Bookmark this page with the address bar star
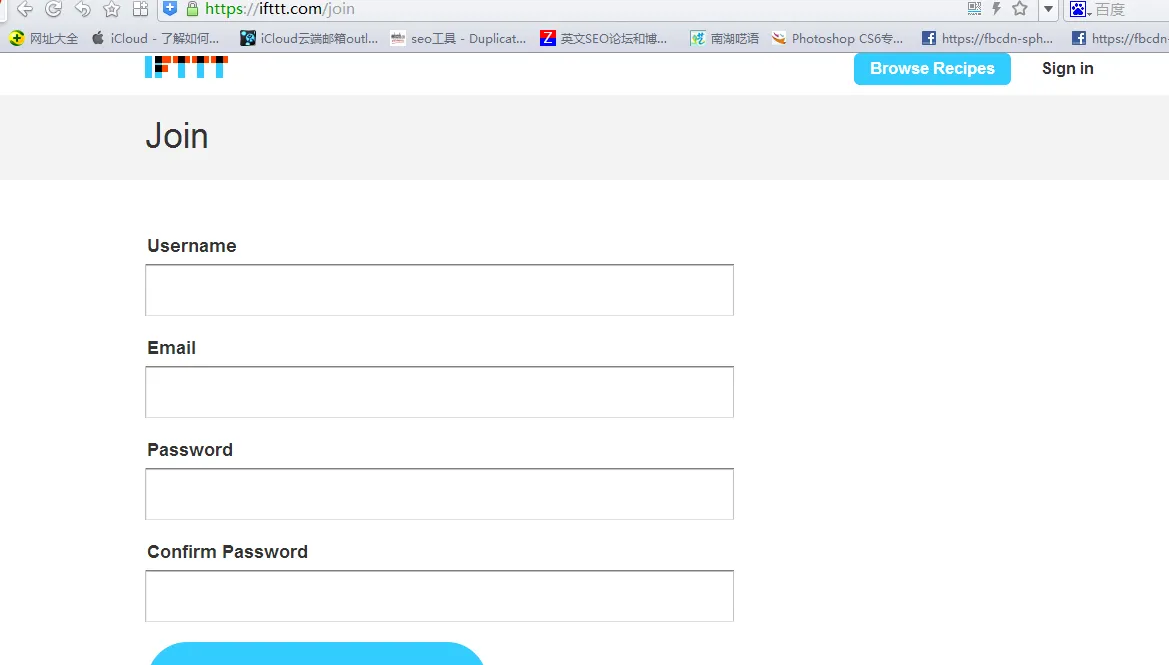This screenshot has width=1169, height=665. pyautogui.click(x=1020, y=9)
